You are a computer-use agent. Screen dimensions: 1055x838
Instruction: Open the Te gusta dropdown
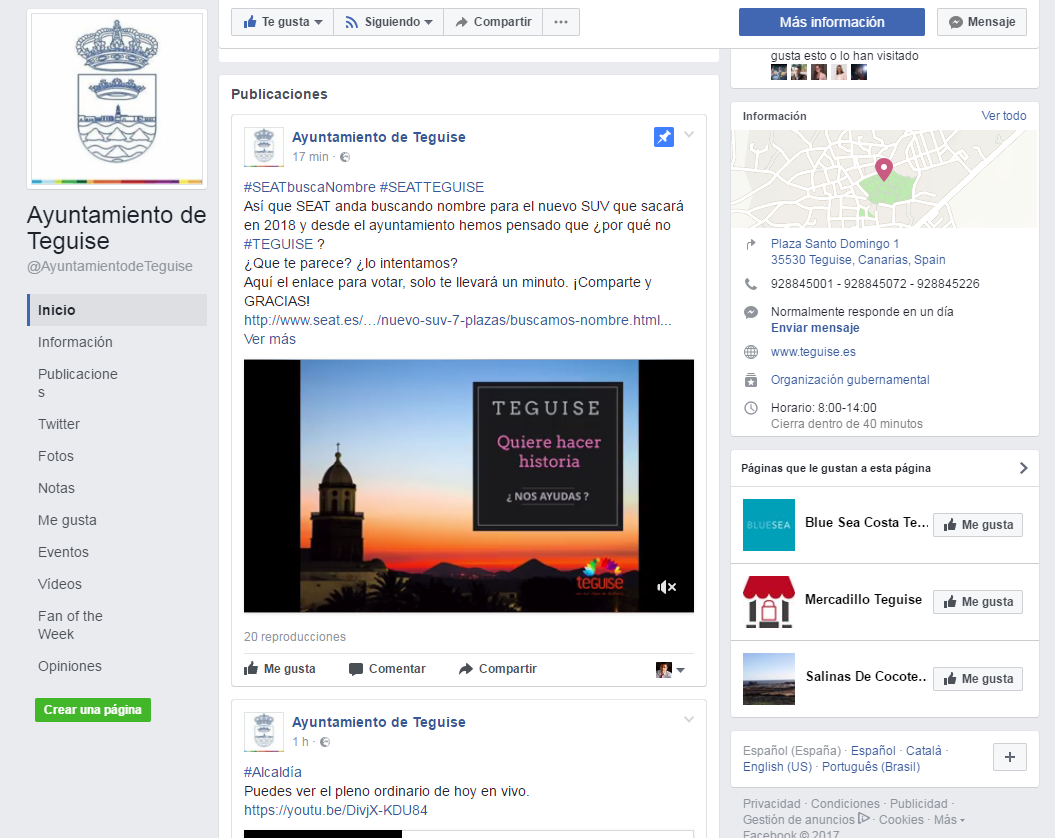click(283, 22)
